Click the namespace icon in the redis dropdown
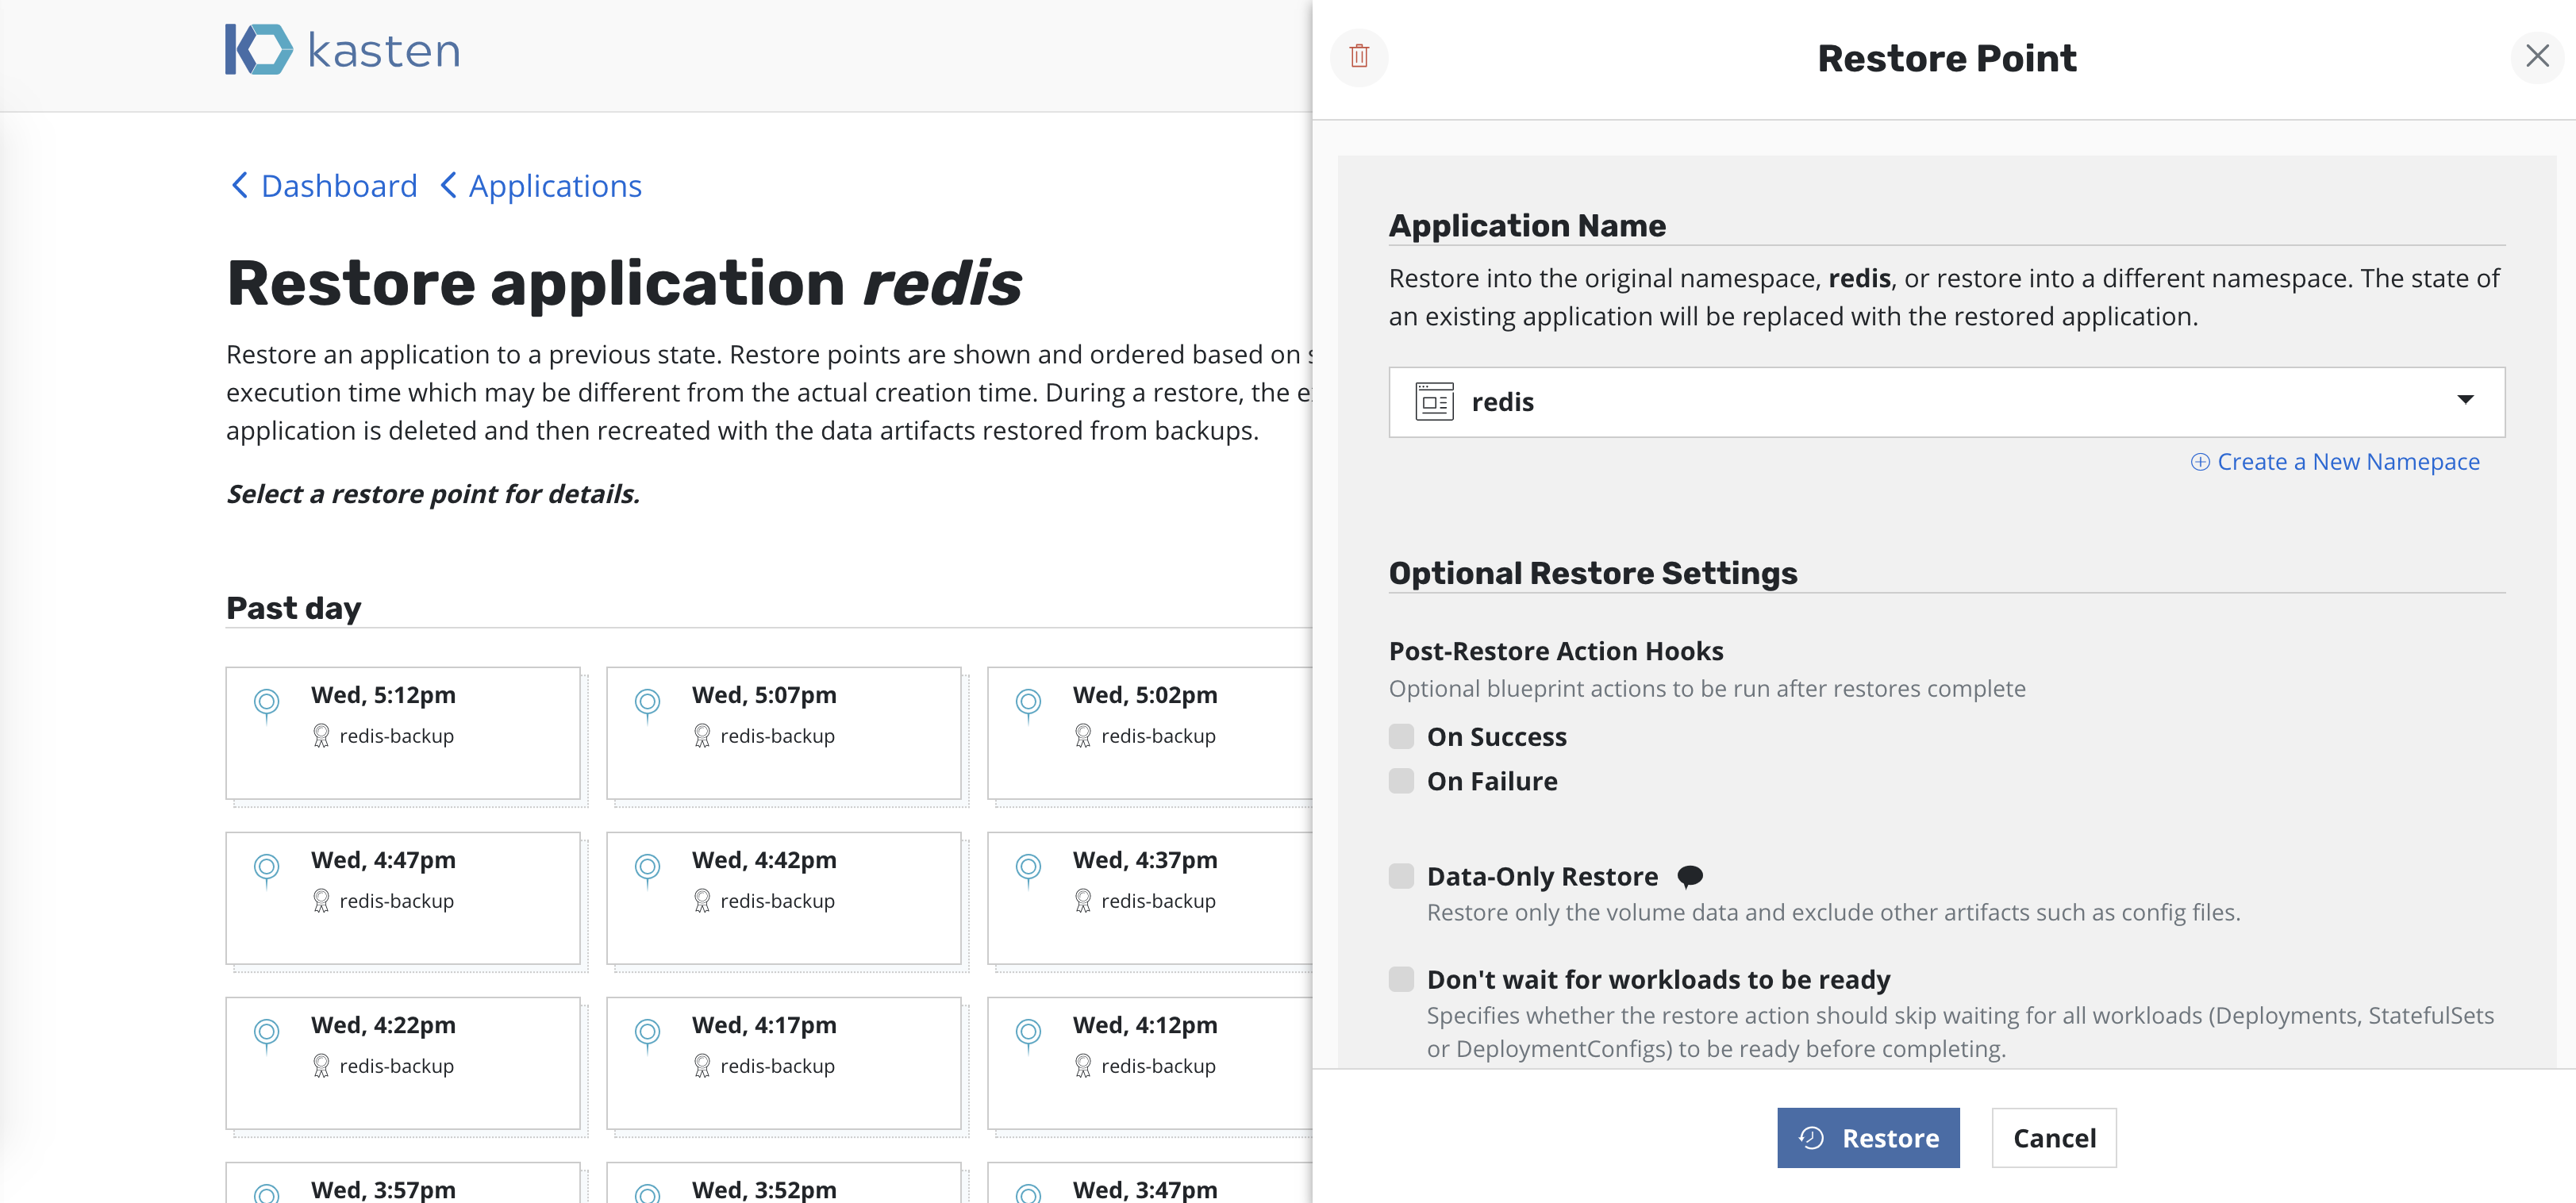Screen dimensions: 2576x1203 click(x=1434, y=402)
